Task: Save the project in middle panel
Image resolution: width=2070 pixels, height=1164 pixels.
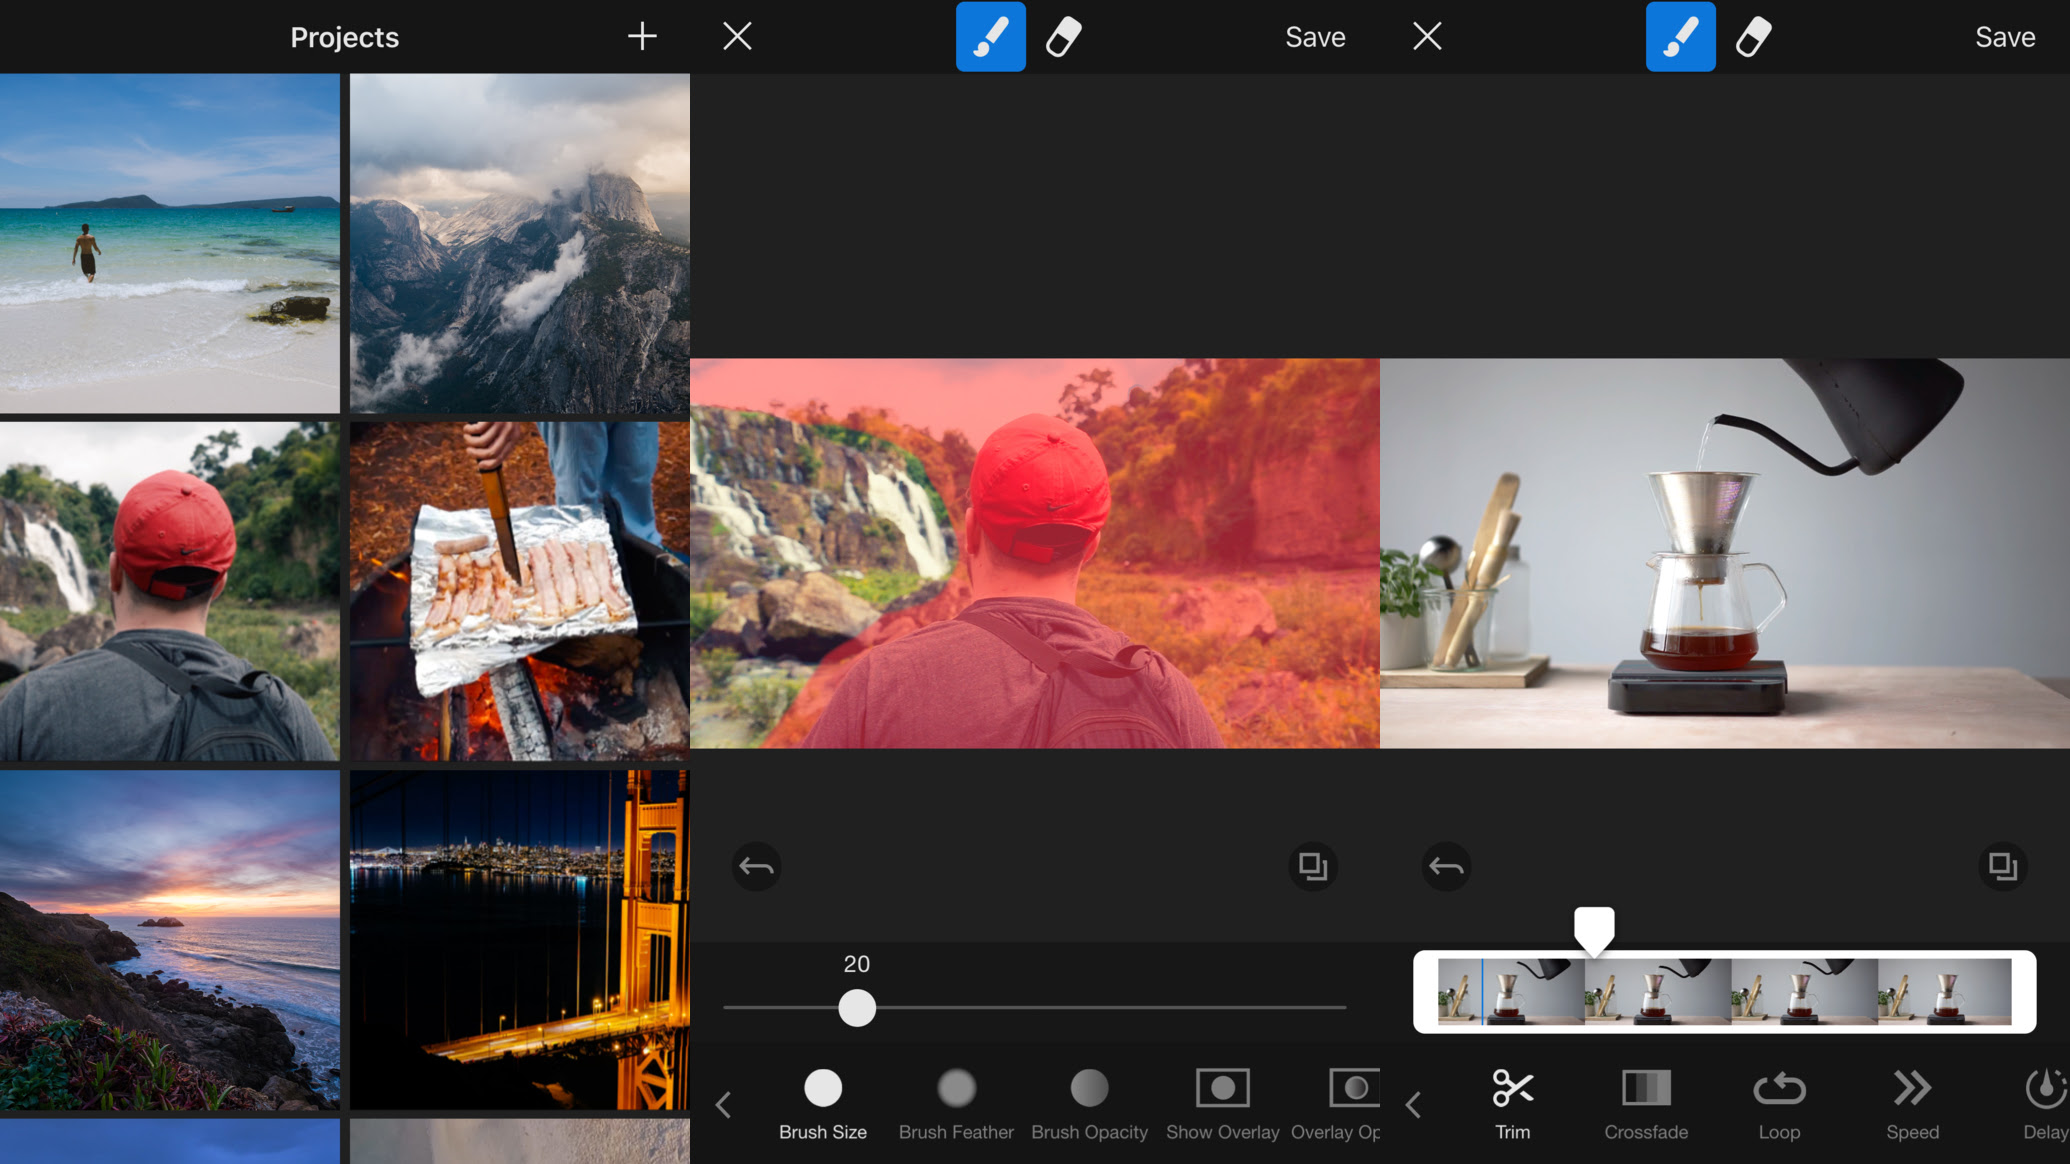Action: tap(1315, 37)
